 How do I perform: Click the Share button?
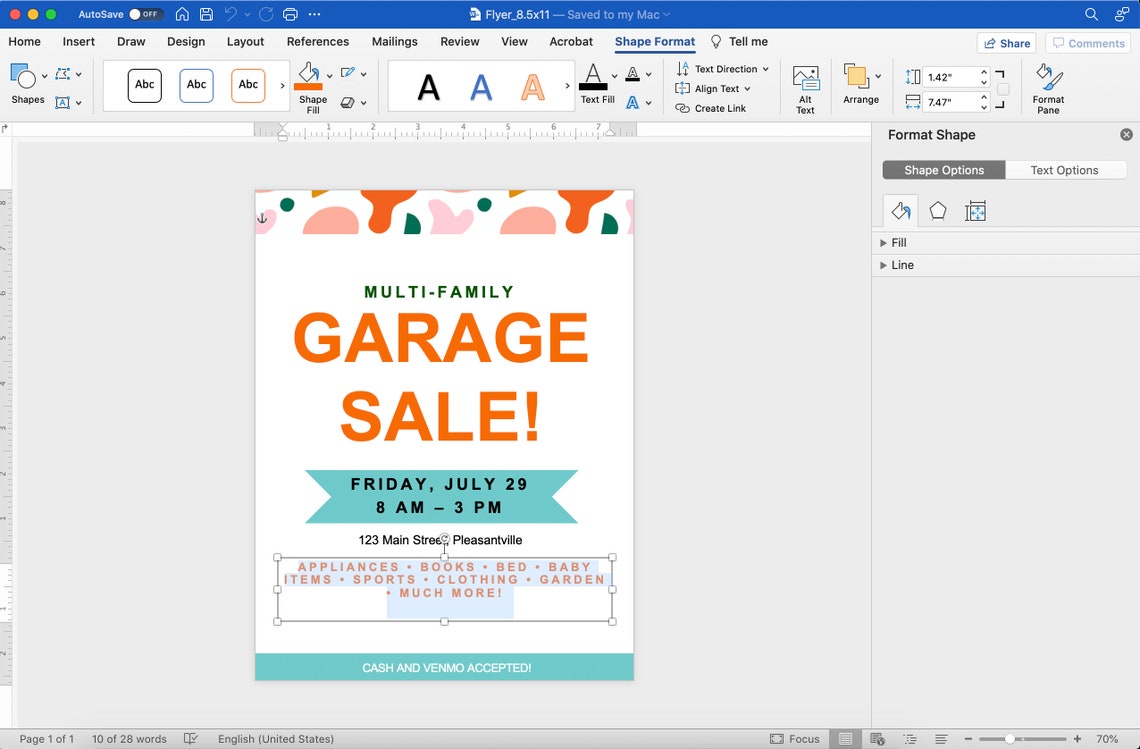click(x=1006, y=43)
